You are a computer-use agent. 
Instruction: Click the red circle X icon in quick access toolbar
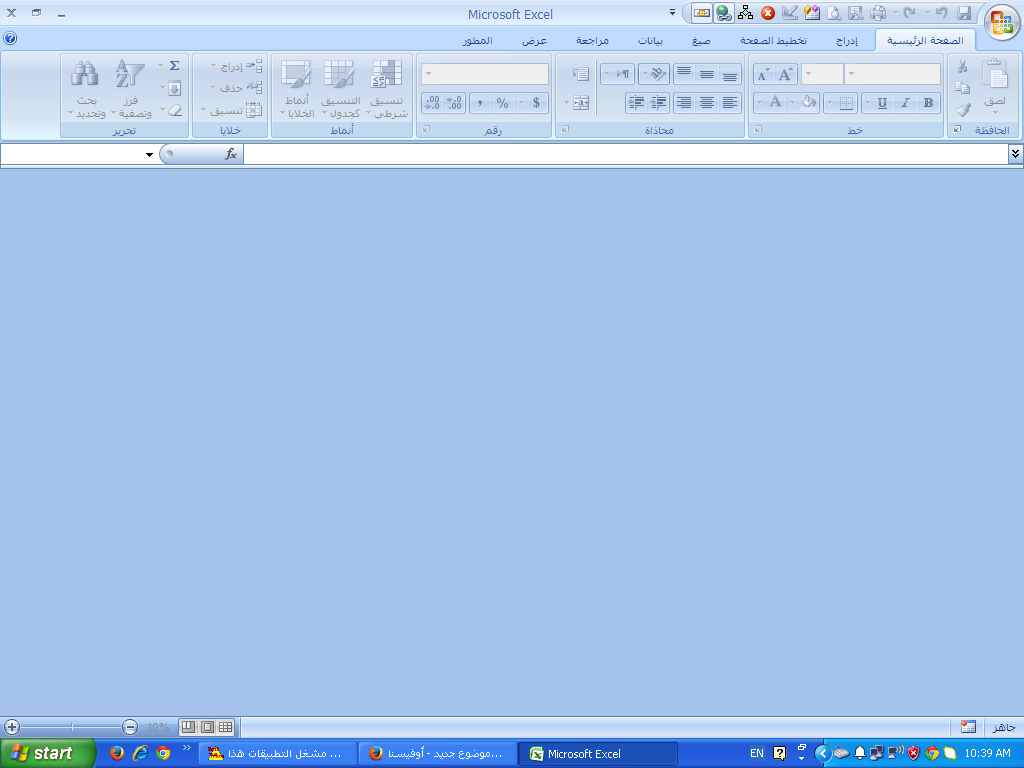(768, 13)
